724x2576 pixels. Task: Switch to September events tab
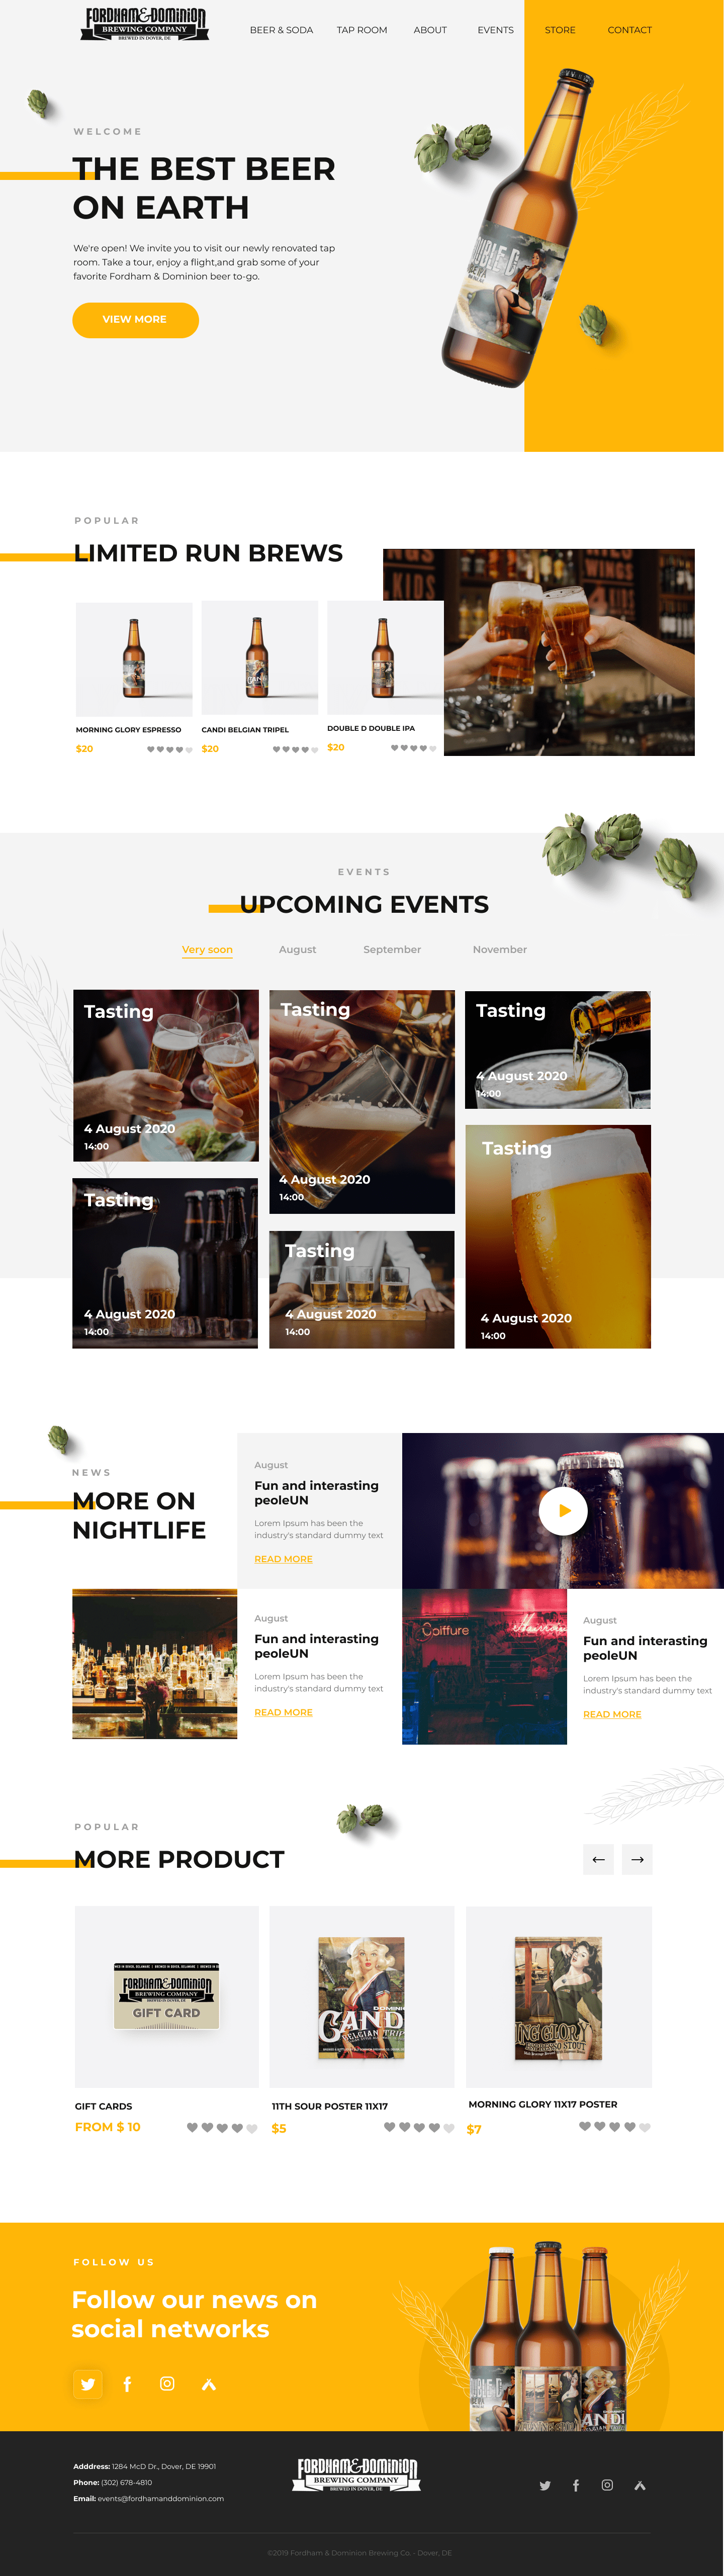pos(392,950)
